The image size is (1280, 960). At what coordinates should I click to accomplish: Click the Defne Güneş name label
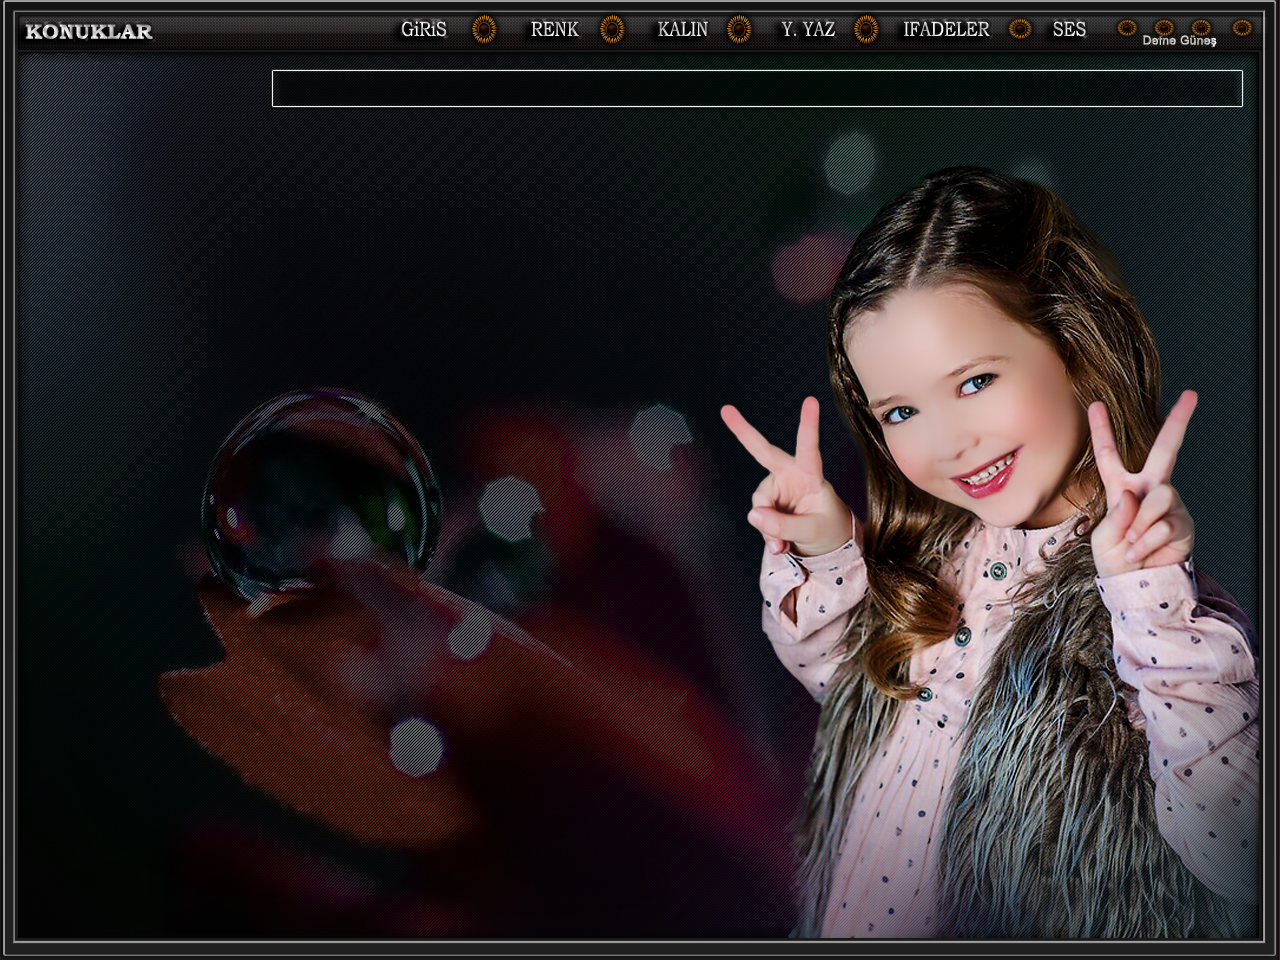1179,42
